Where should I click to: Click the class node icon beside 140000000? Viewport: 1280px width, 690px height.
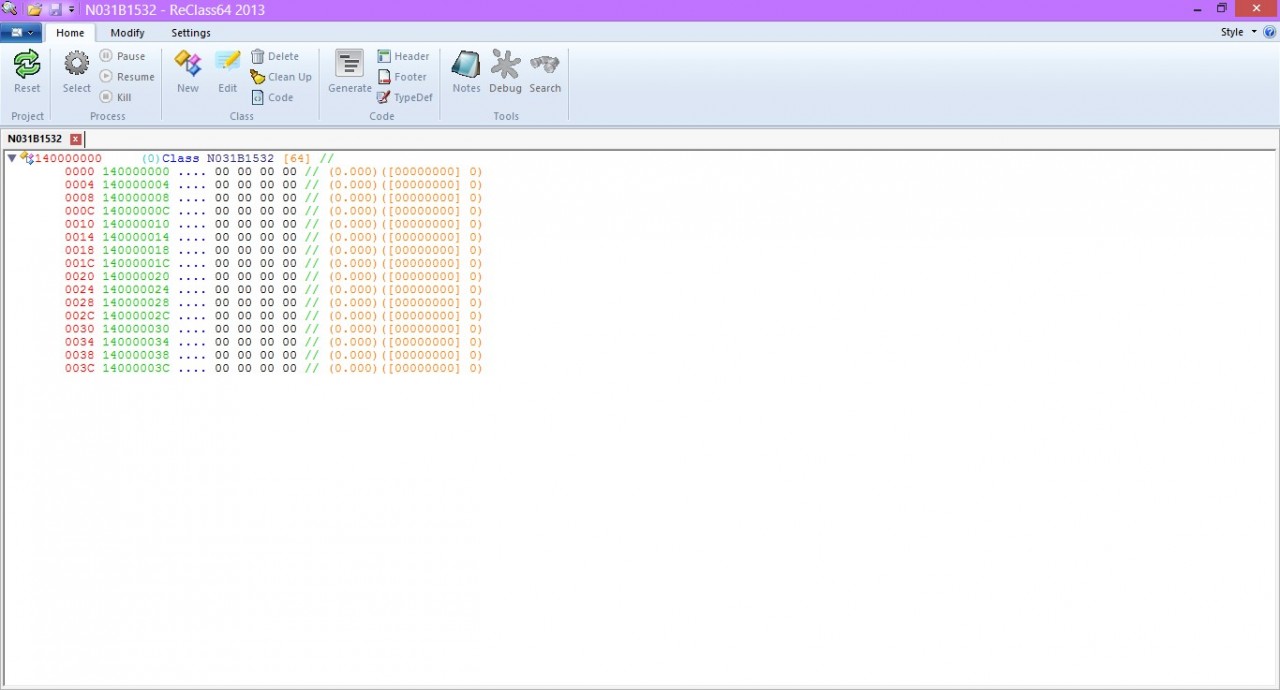27,158
